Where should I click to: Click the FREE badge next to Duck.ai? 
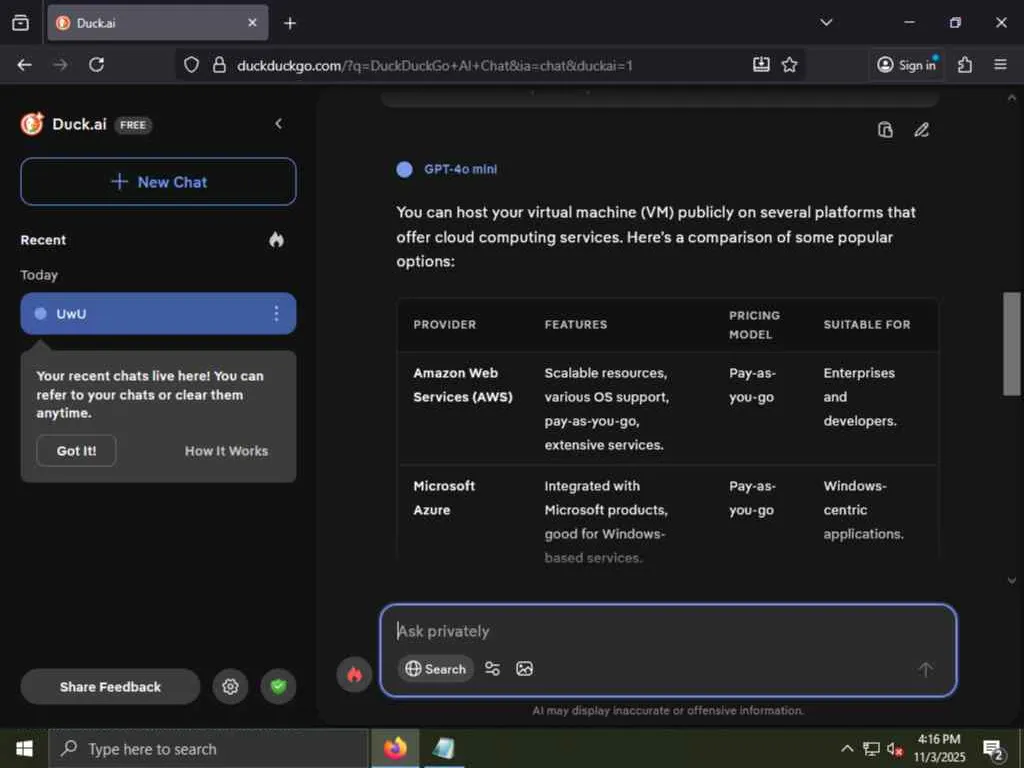coord(133,125)
